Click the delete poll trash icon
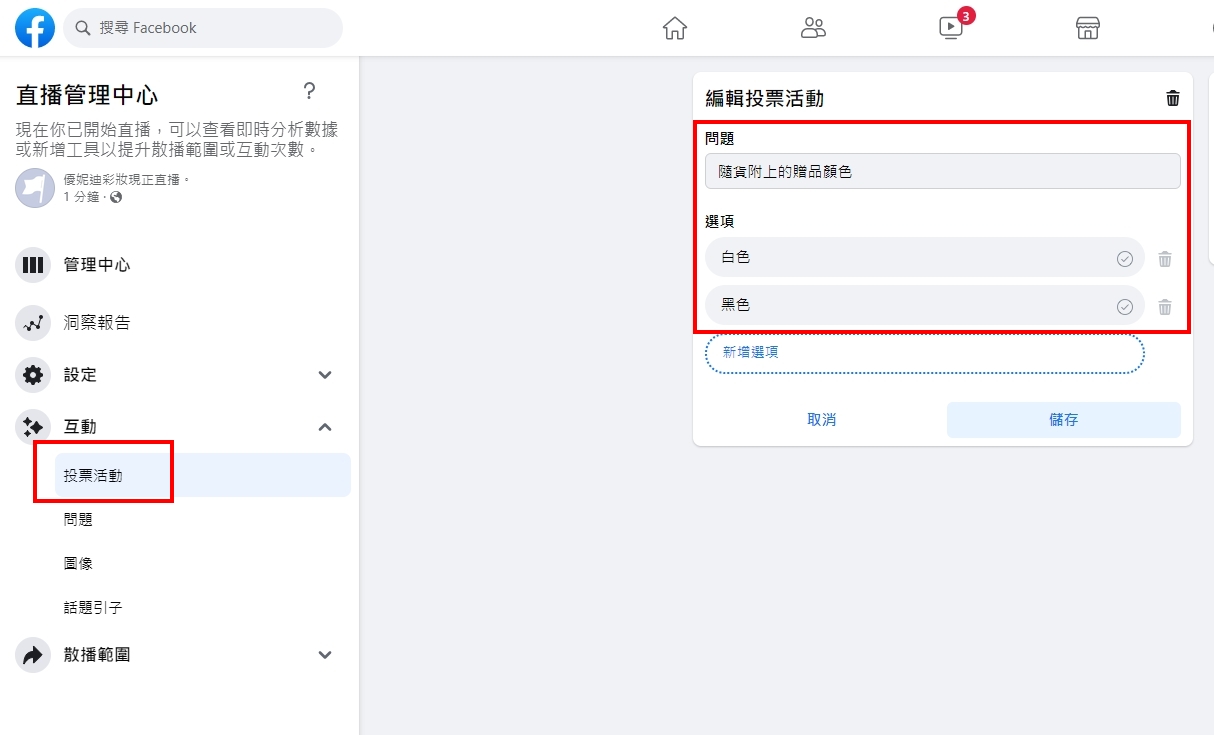 [x=1173, y=97]
